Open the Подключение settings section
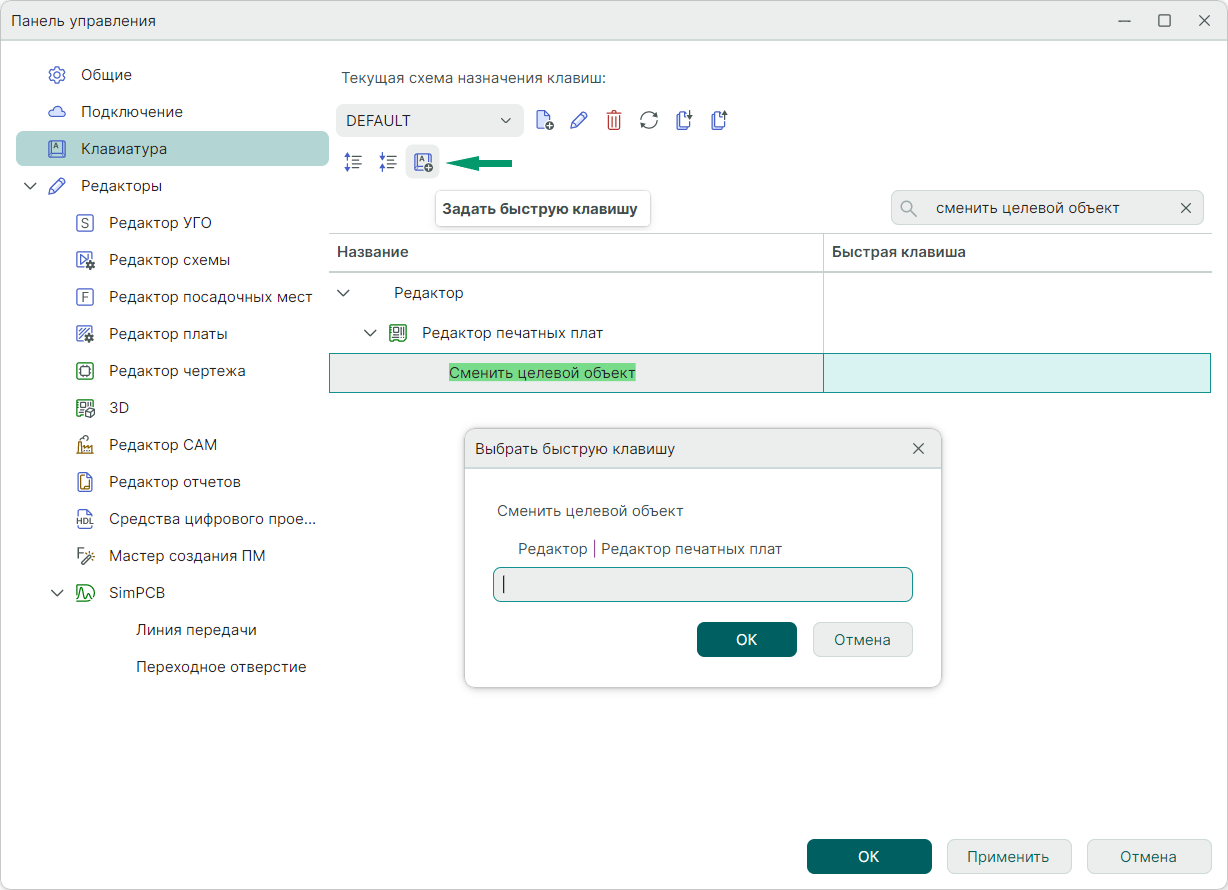Image resolution: width=1228 pixels, height=890 pixels. click(131, 112)
